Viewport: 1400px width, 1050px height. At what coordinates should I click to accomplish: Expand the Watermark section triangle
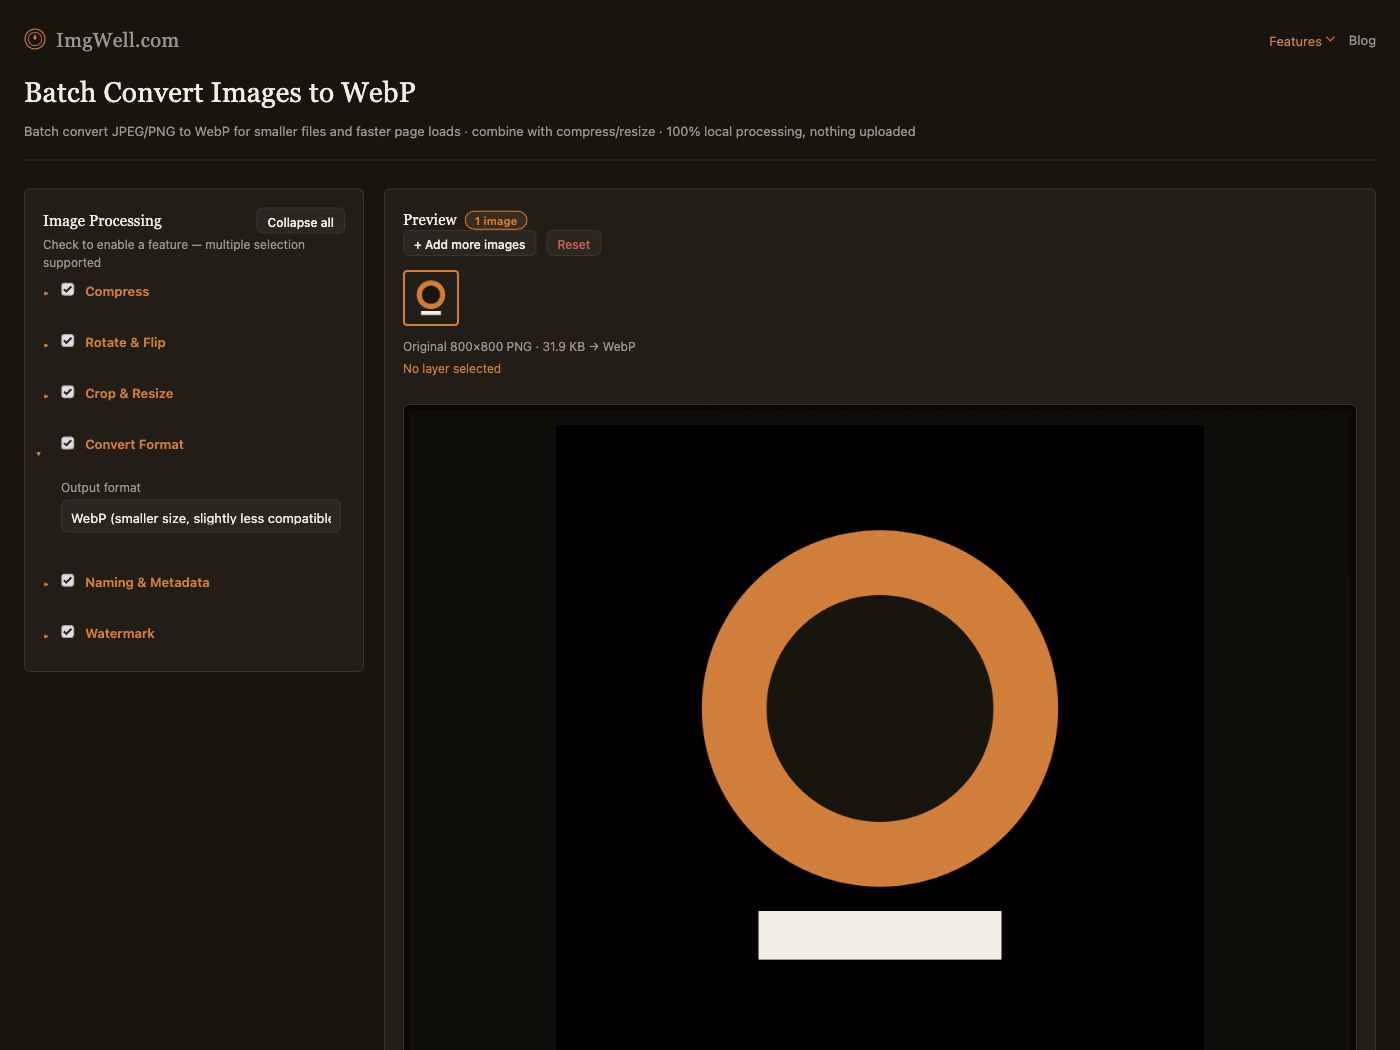[x=46, y=635]
